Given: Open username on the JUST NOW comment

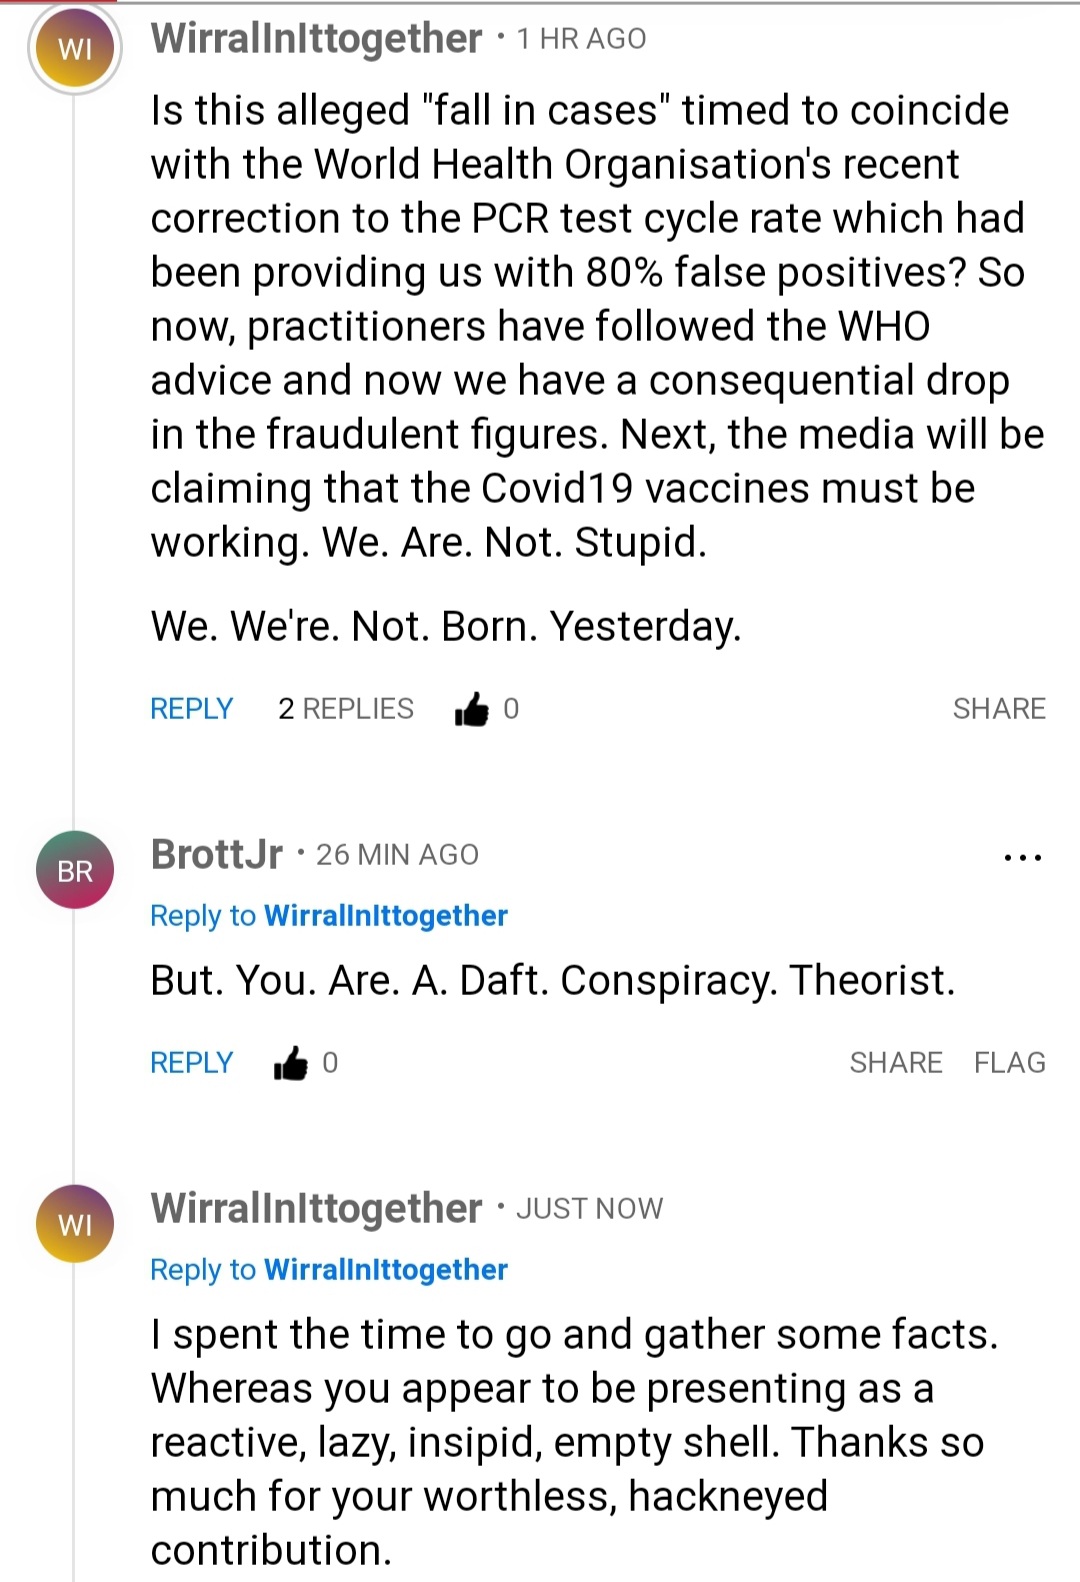Looking at the screenshot, I should click(316, 1209).
